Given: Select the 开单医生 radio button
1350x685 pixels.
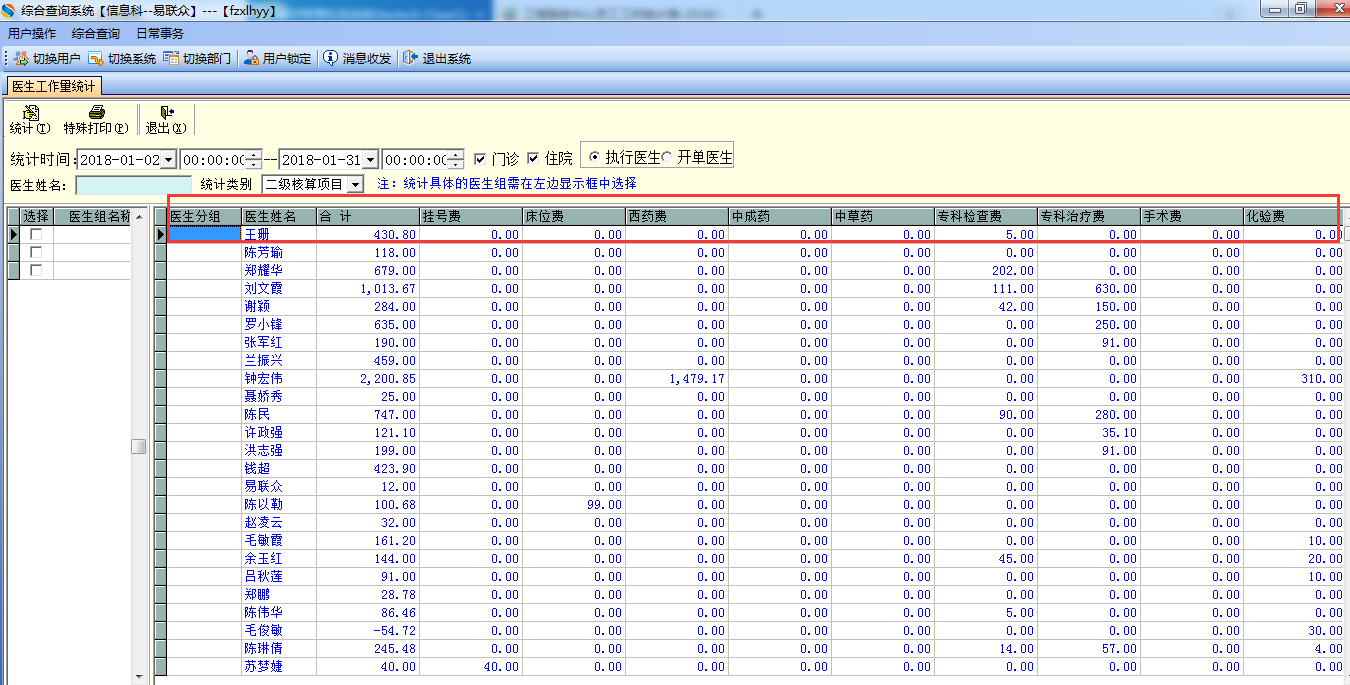Looking at the screenshot, I should click(x=667, y=158).
